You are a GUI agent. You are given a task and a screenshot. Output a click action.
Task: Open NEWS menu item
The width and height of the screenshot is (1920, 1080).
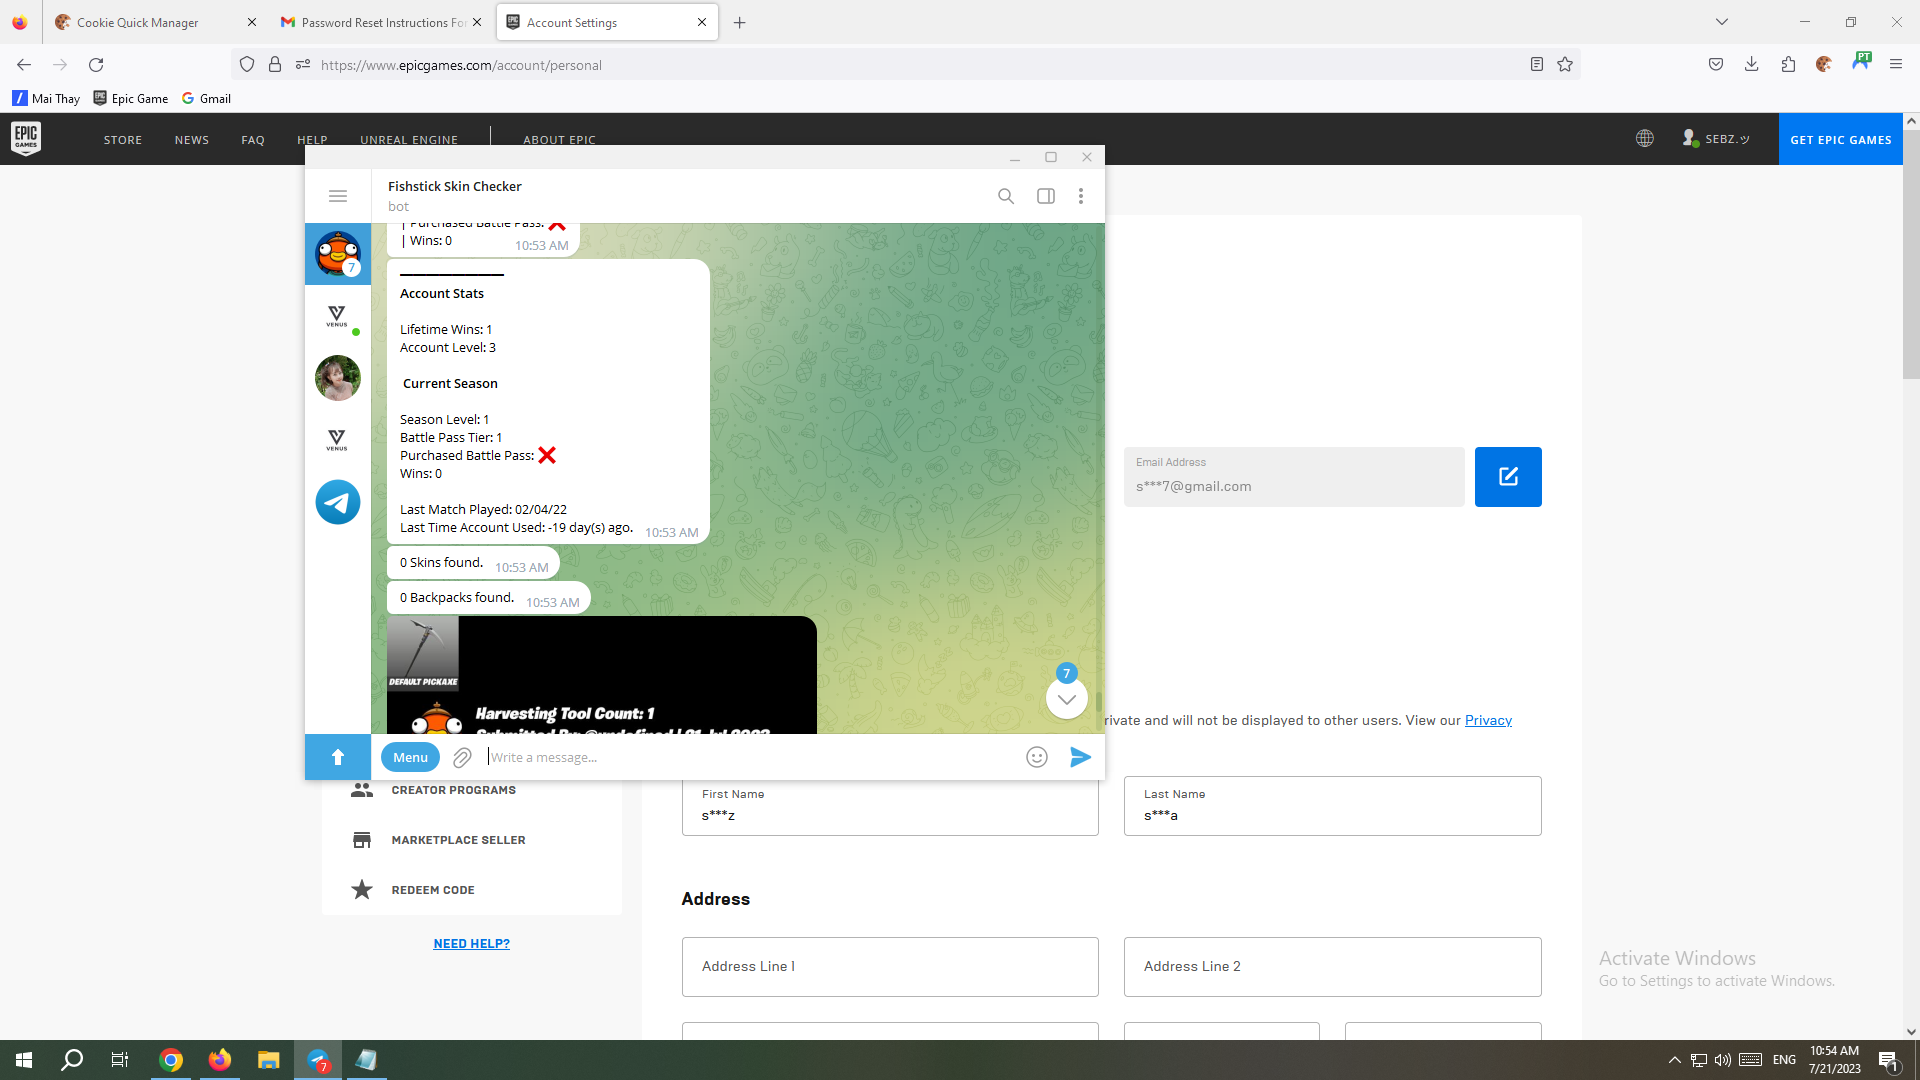click(192, 140)
